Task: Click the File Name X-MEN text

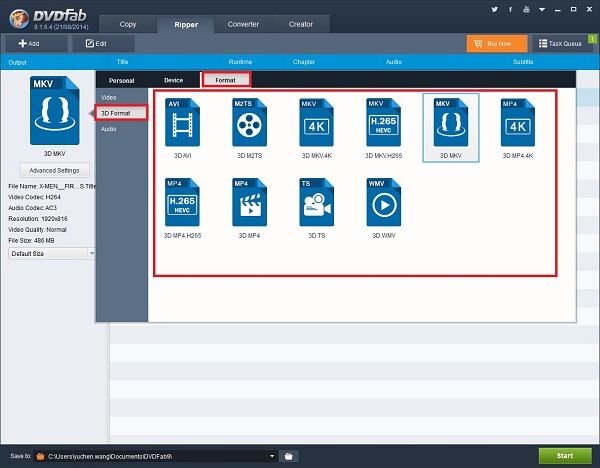Action: point(52,186)
